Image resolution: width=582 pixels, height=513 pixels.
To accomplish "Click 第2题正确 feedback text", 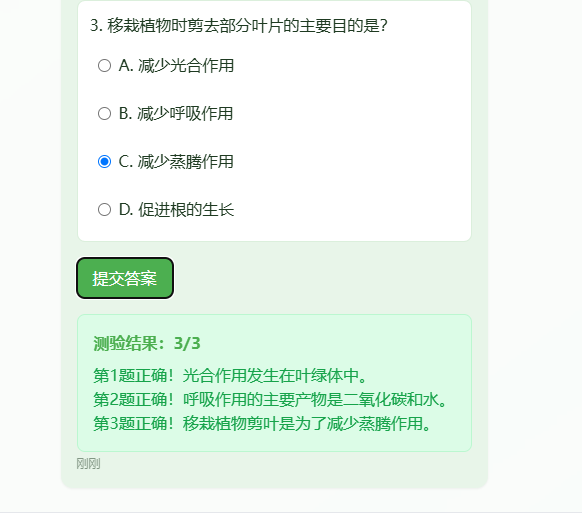I will [x=134, y=400].
